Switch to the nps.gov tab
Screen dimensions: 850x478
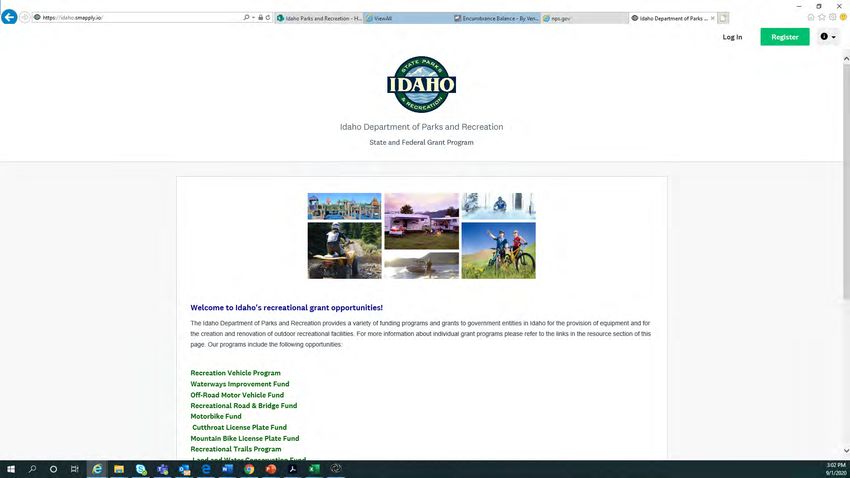(x=584, y=18)
